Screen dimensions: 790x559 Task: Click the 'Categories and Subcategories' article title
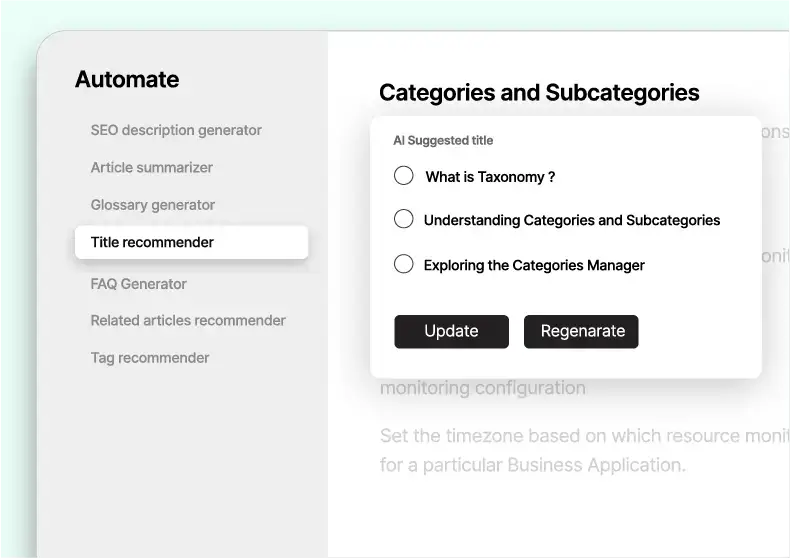[539, 93]
